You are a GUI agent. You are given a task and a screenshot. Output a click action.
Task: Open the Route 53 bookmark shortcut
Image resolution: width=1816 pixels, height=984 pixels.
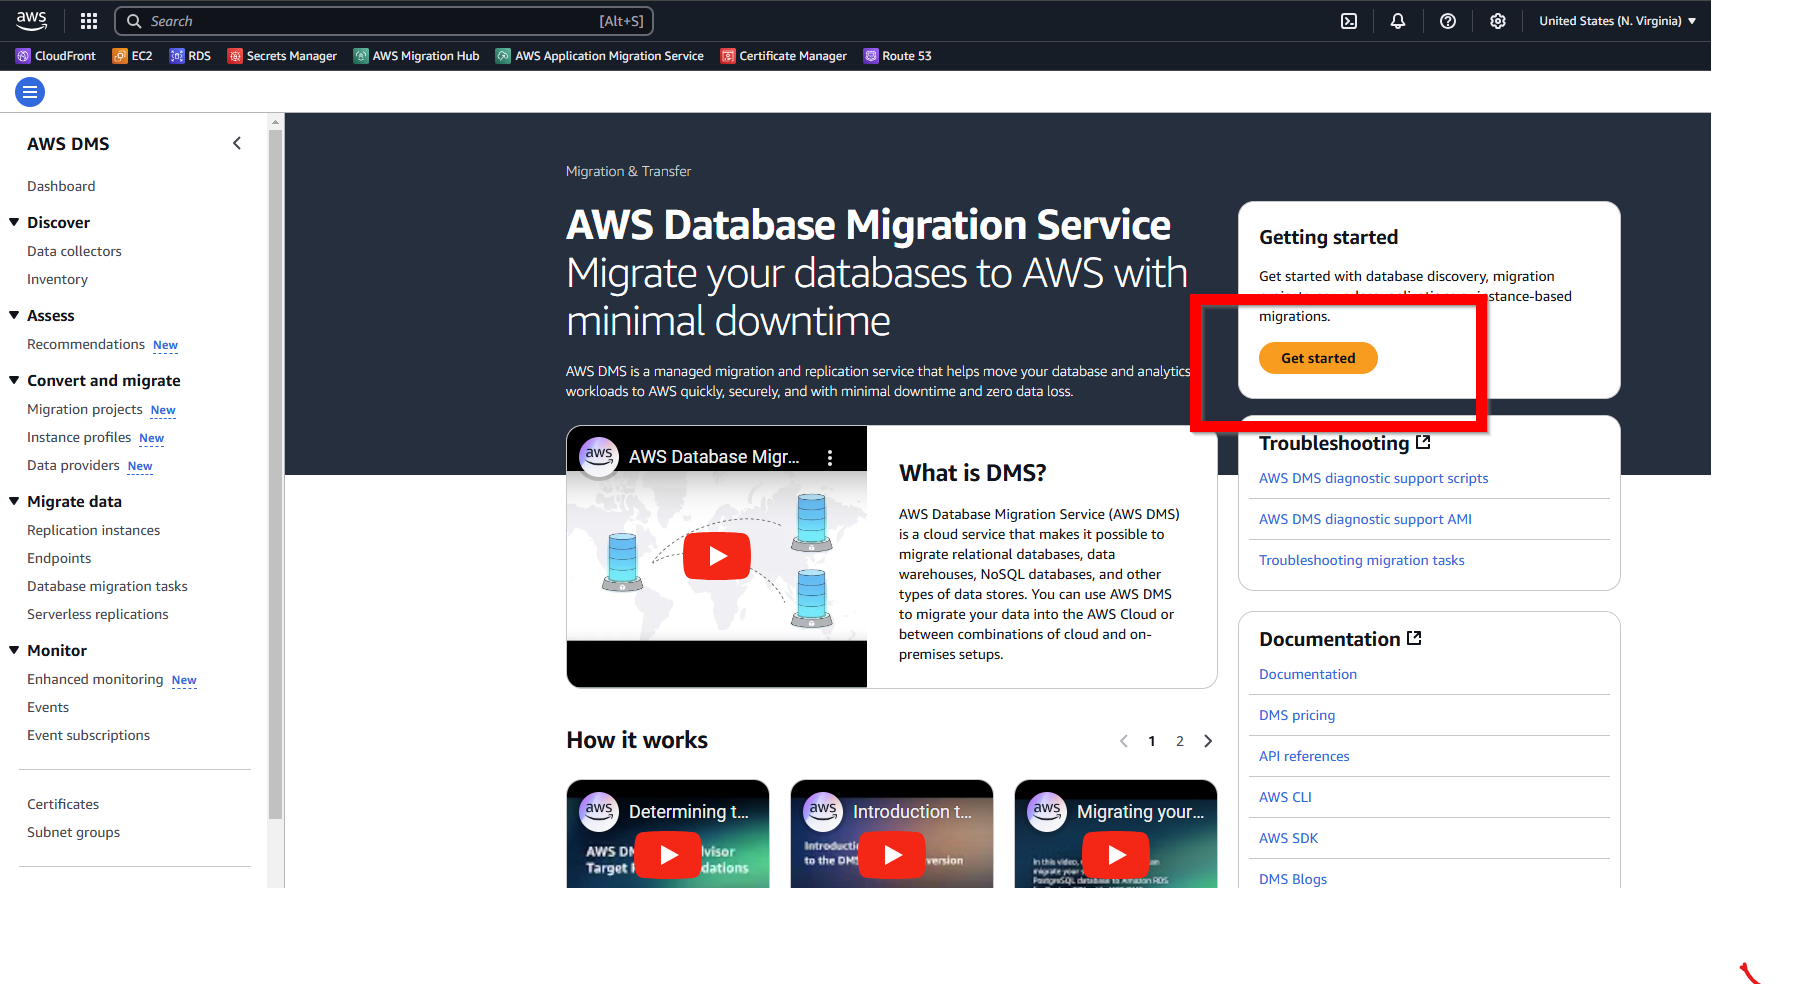click(897, 56)
